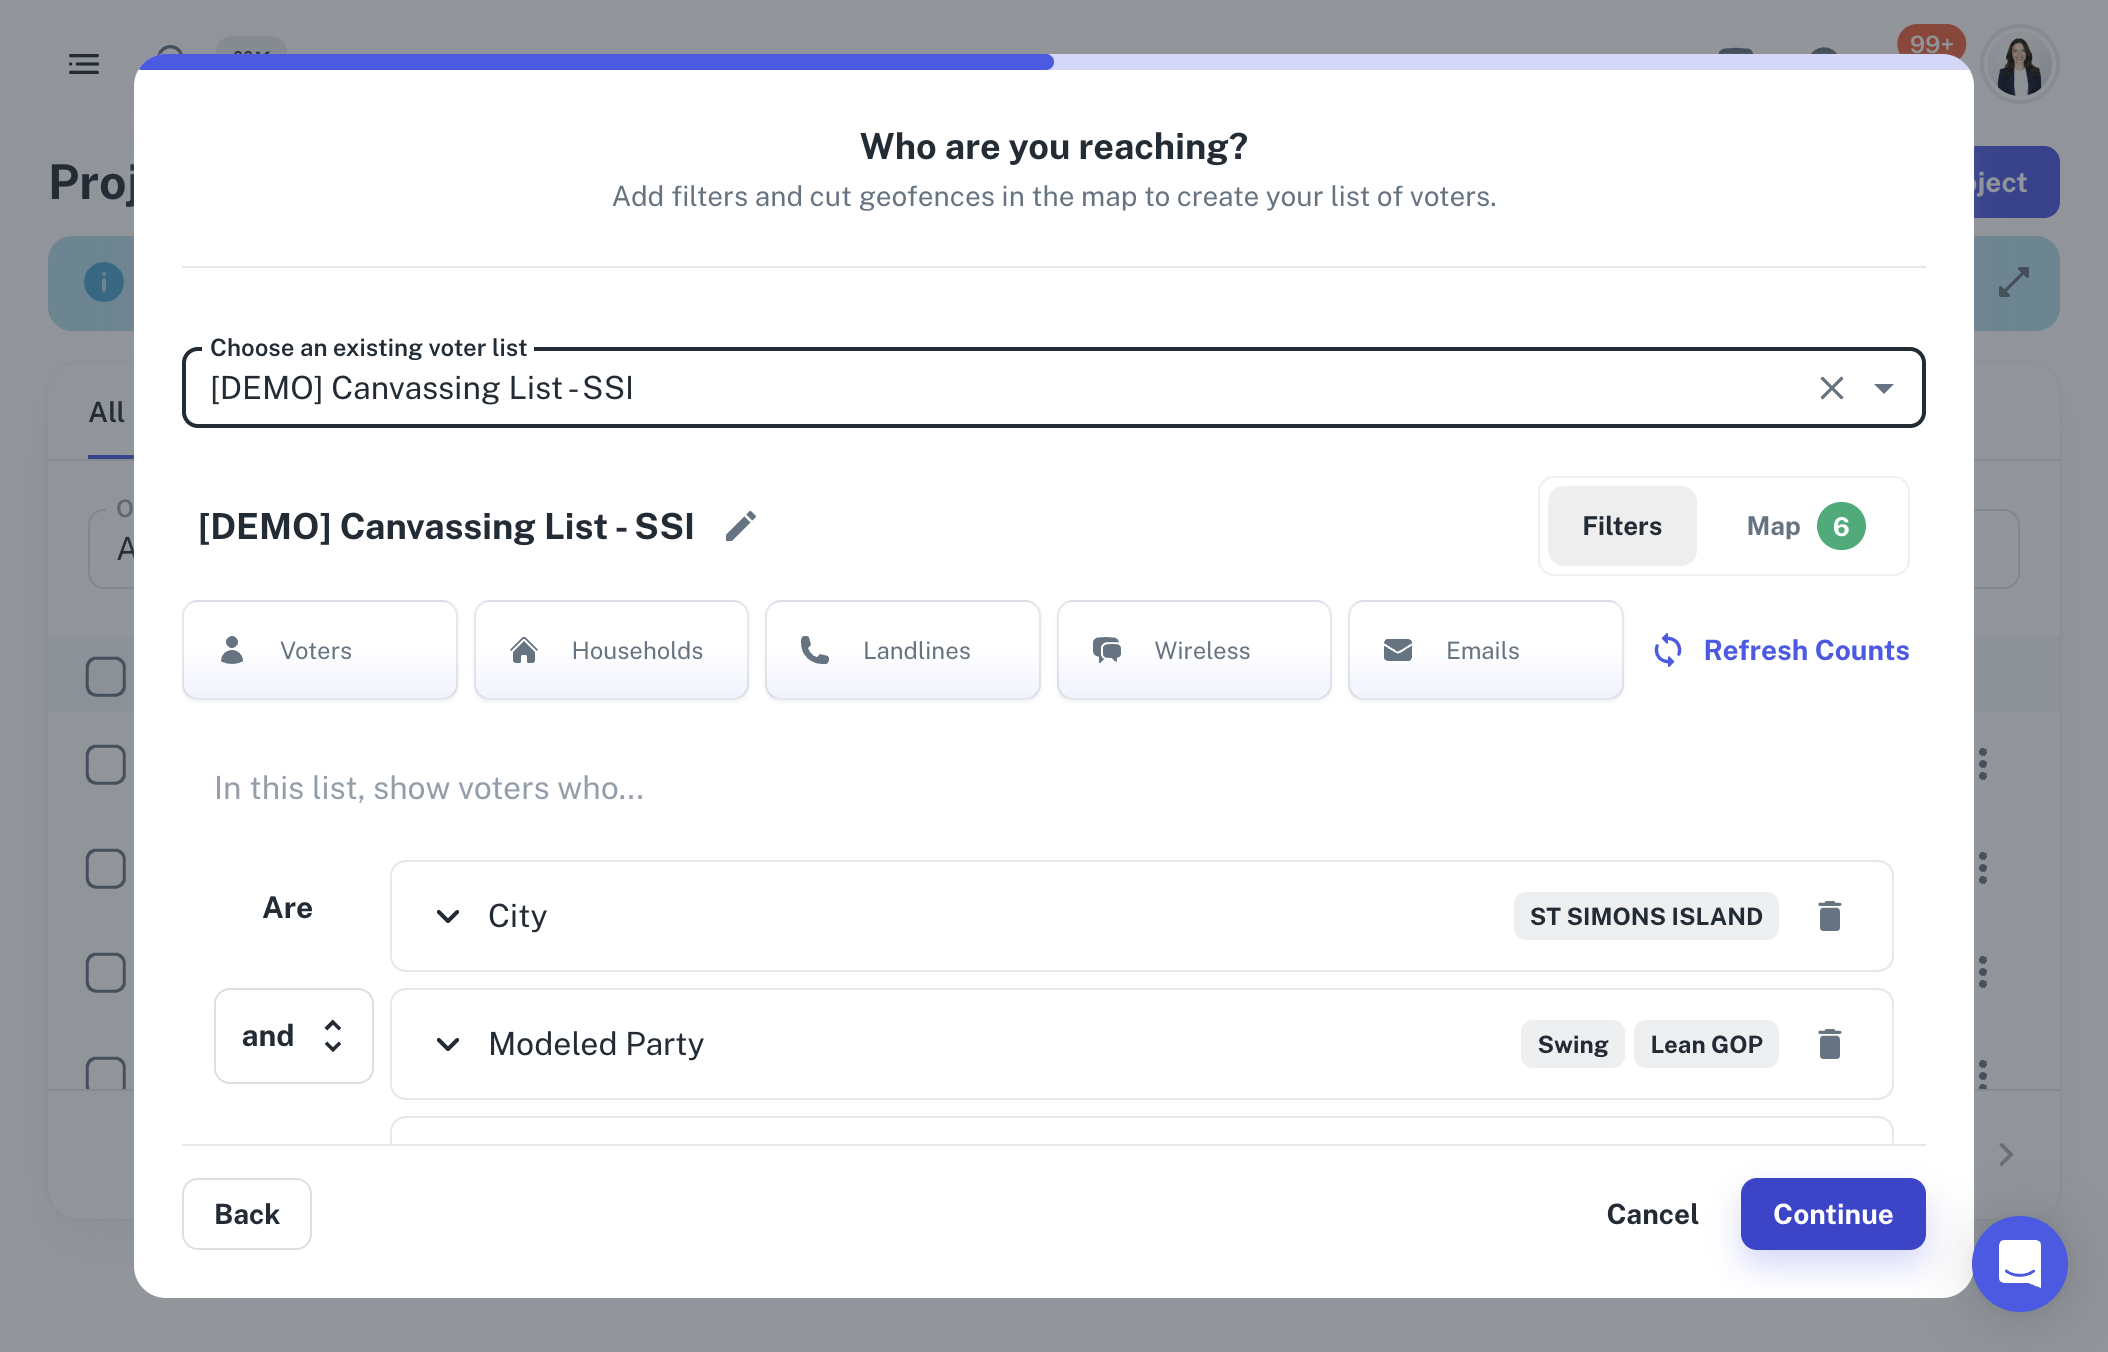Tick the first checkbox in the project list
This screenshot has height=1352, width=2108.
106,677
